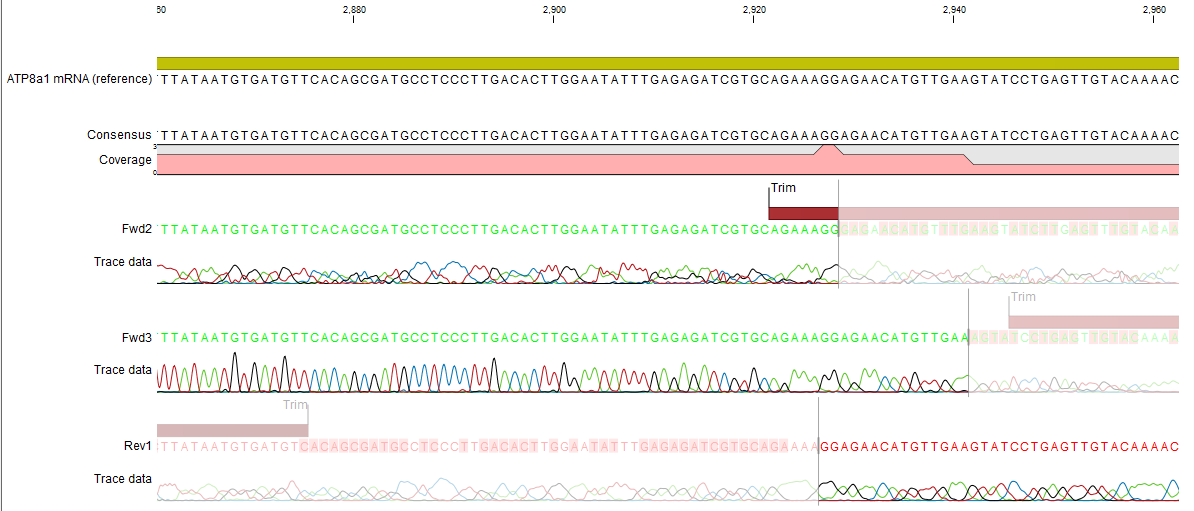This screenshot has height=511, width=1194.
Task: Select the Rev1 sequence name
Action: point(136,445)
